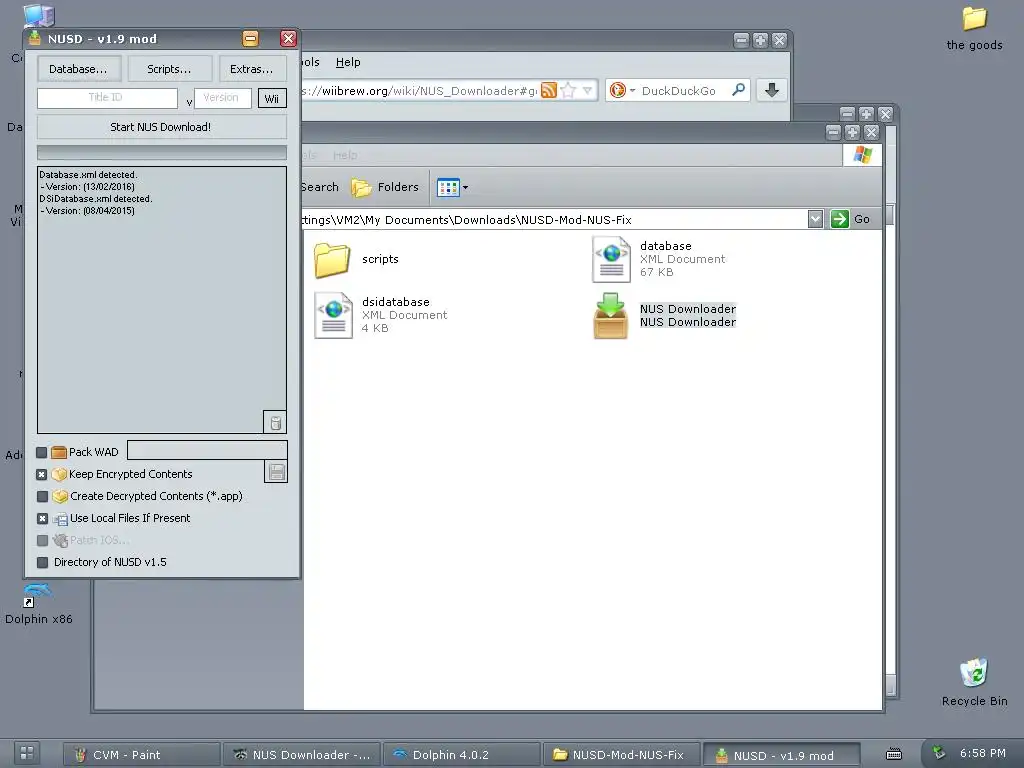Viewport: 1024px width, 768px height.
Task: Click the RSS feed icon in address bar
Action: [549, 90]
